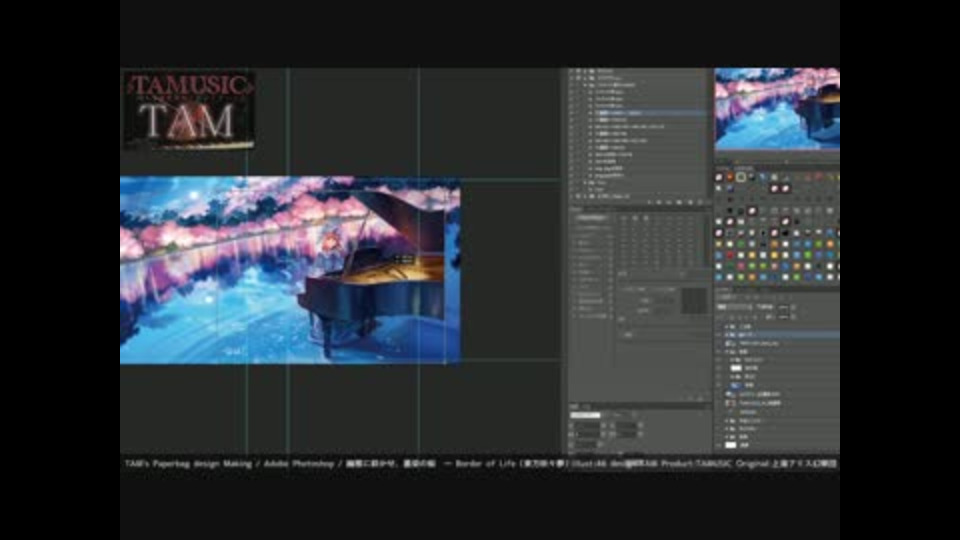Image resolution: width=960 pixels, height=540 pixels.
Task: Open the blend mode dropdown in Layers panel
Action: [x=735, y=307]
